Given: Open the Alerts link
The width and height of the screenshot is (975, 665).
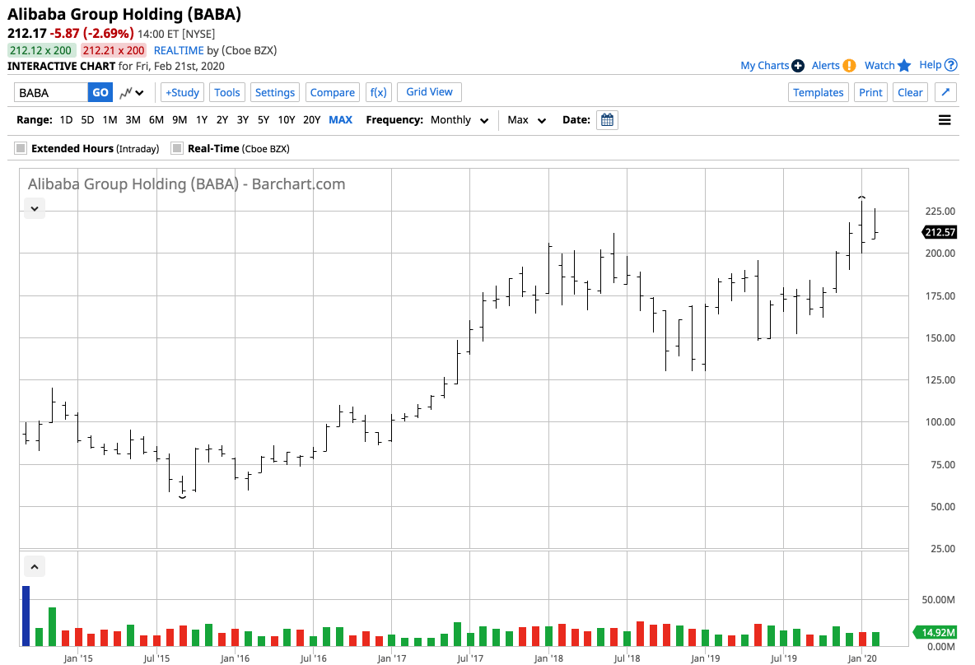Looking at the screenshot, I should (x=825, y=65).
